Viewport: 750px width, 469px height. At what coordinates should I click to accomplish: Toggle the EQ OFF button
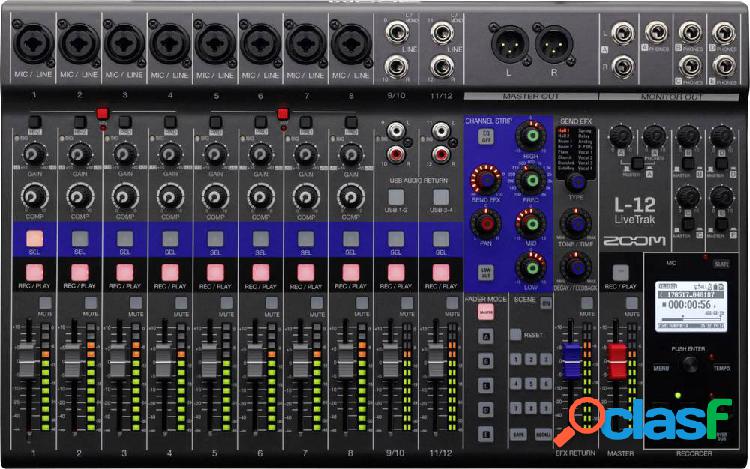click(x=485, y=137)
